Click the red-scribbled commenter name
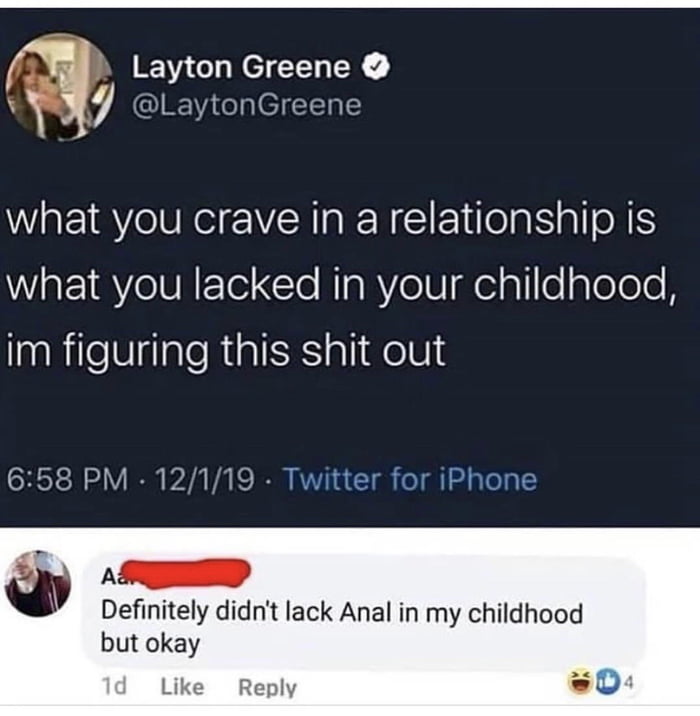This screenshot has height=716, width=700. (x=175, y=573)
